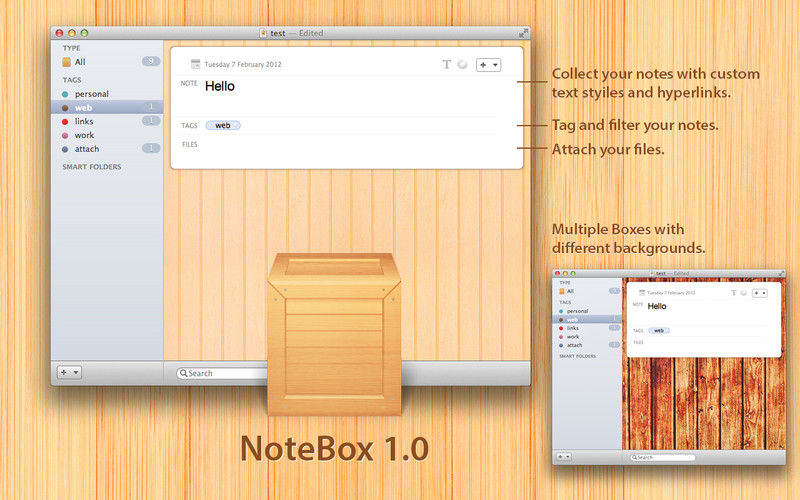
Task: Select links tag in small window
Action: tap(587, 328)
